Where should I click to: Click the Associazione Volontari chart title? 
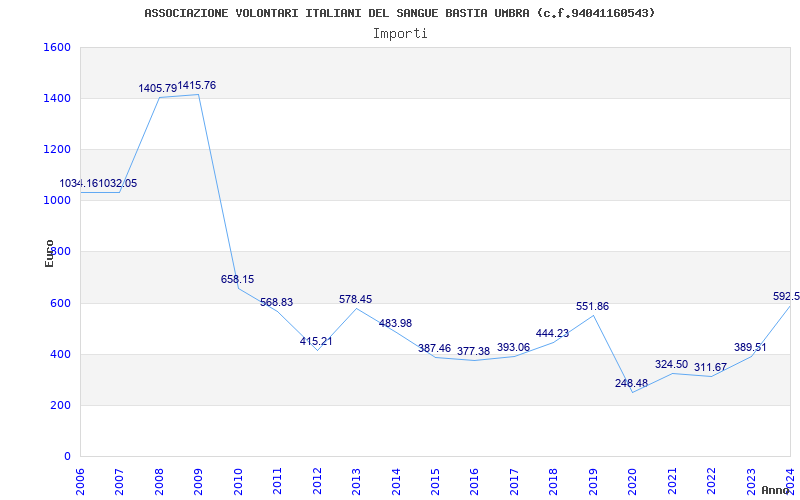pos(400,13)
